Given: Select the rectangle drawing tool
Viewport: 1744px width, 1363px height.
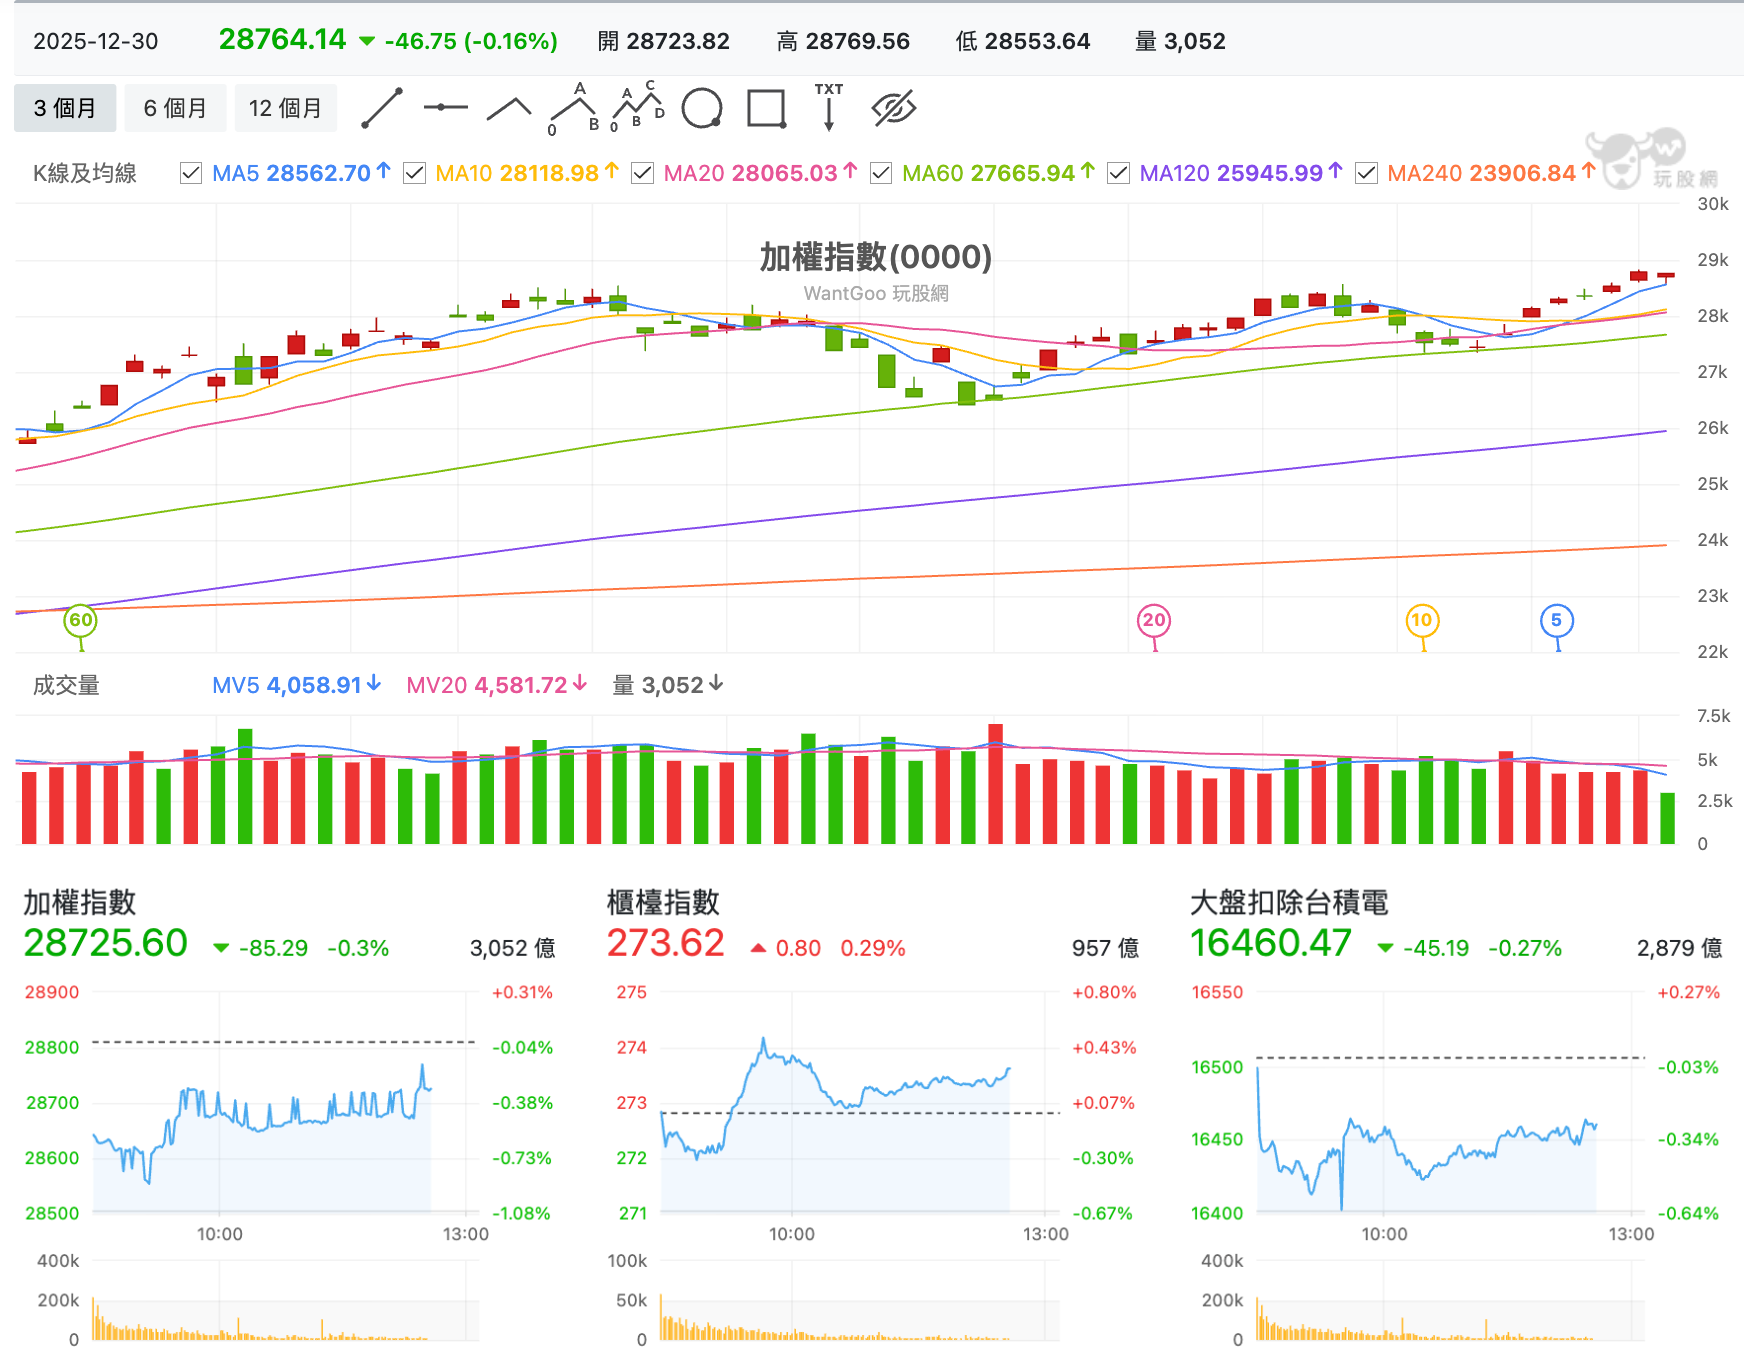Looking at the screenshot, I should pyautogui.click(x=766, y=108).
